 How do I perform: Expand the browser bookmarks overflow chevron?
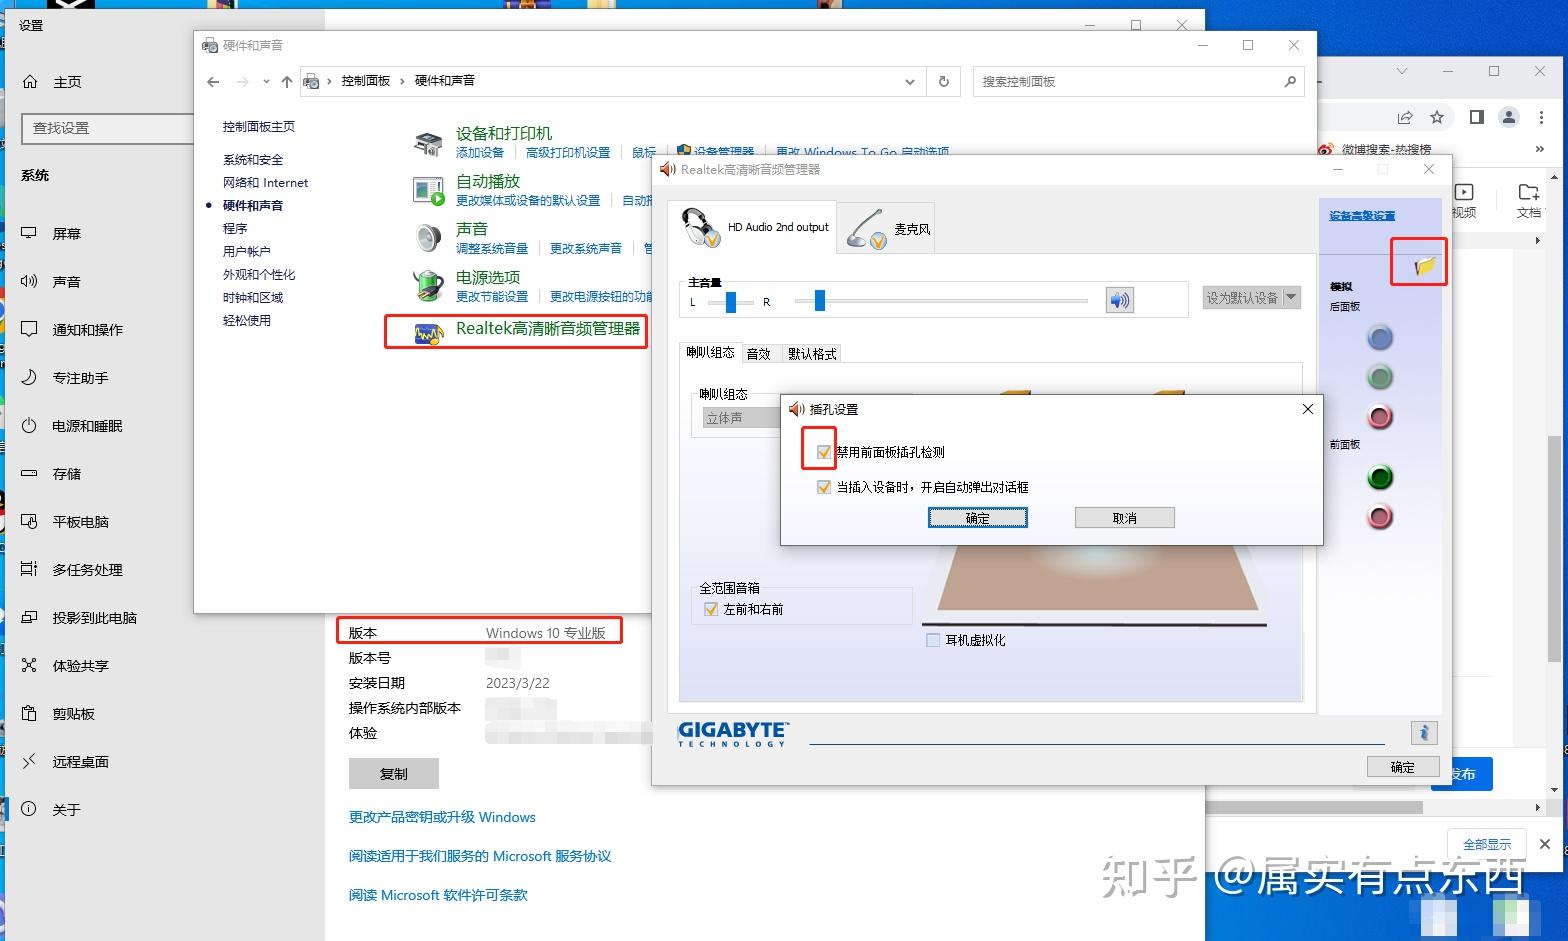(1540, 149)
